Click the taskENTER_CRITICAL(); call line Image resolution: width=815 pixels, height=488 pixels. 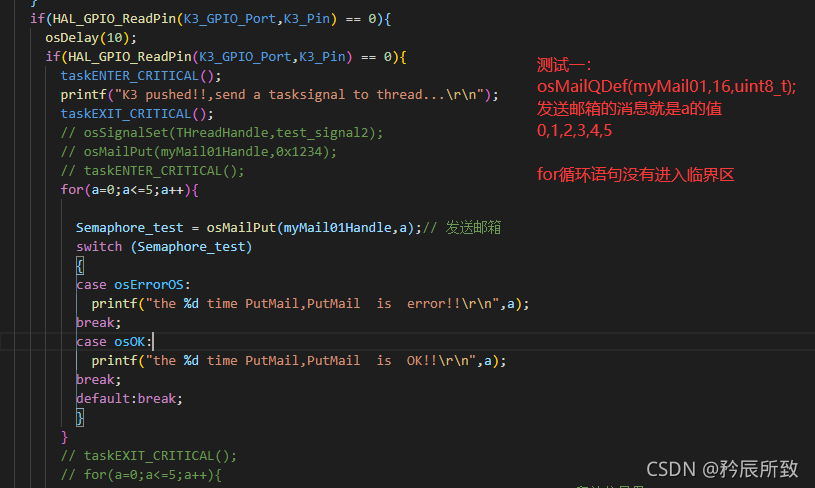(141, 76)
